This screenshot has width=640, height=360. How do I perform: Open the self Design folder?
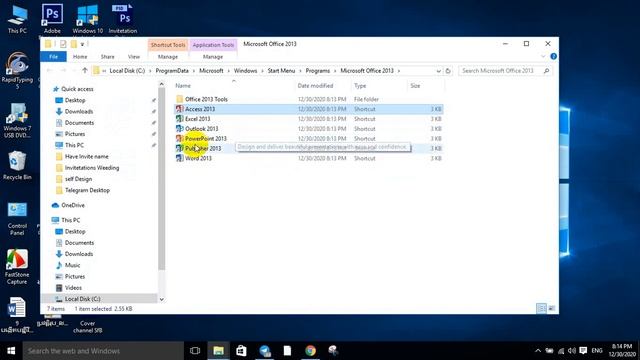pyautogui.click(x=78, y=179)
